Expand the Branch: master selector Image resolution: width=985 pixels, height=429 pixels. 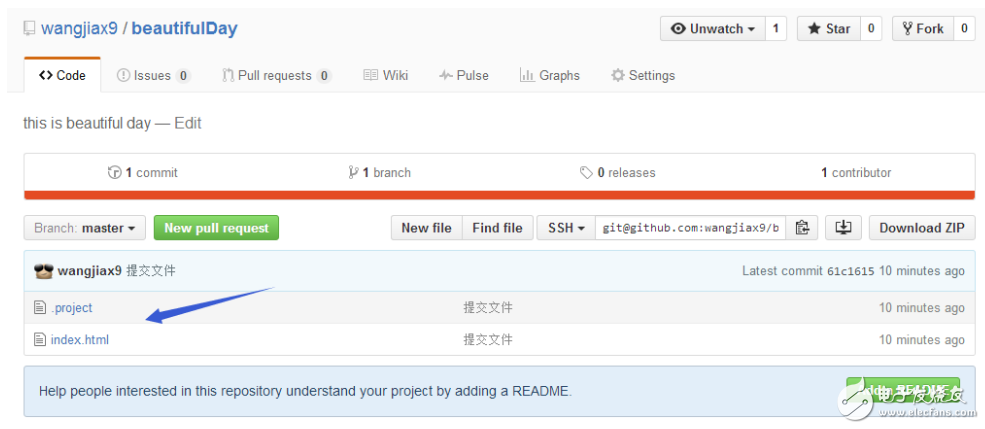(x=85, y=228)
